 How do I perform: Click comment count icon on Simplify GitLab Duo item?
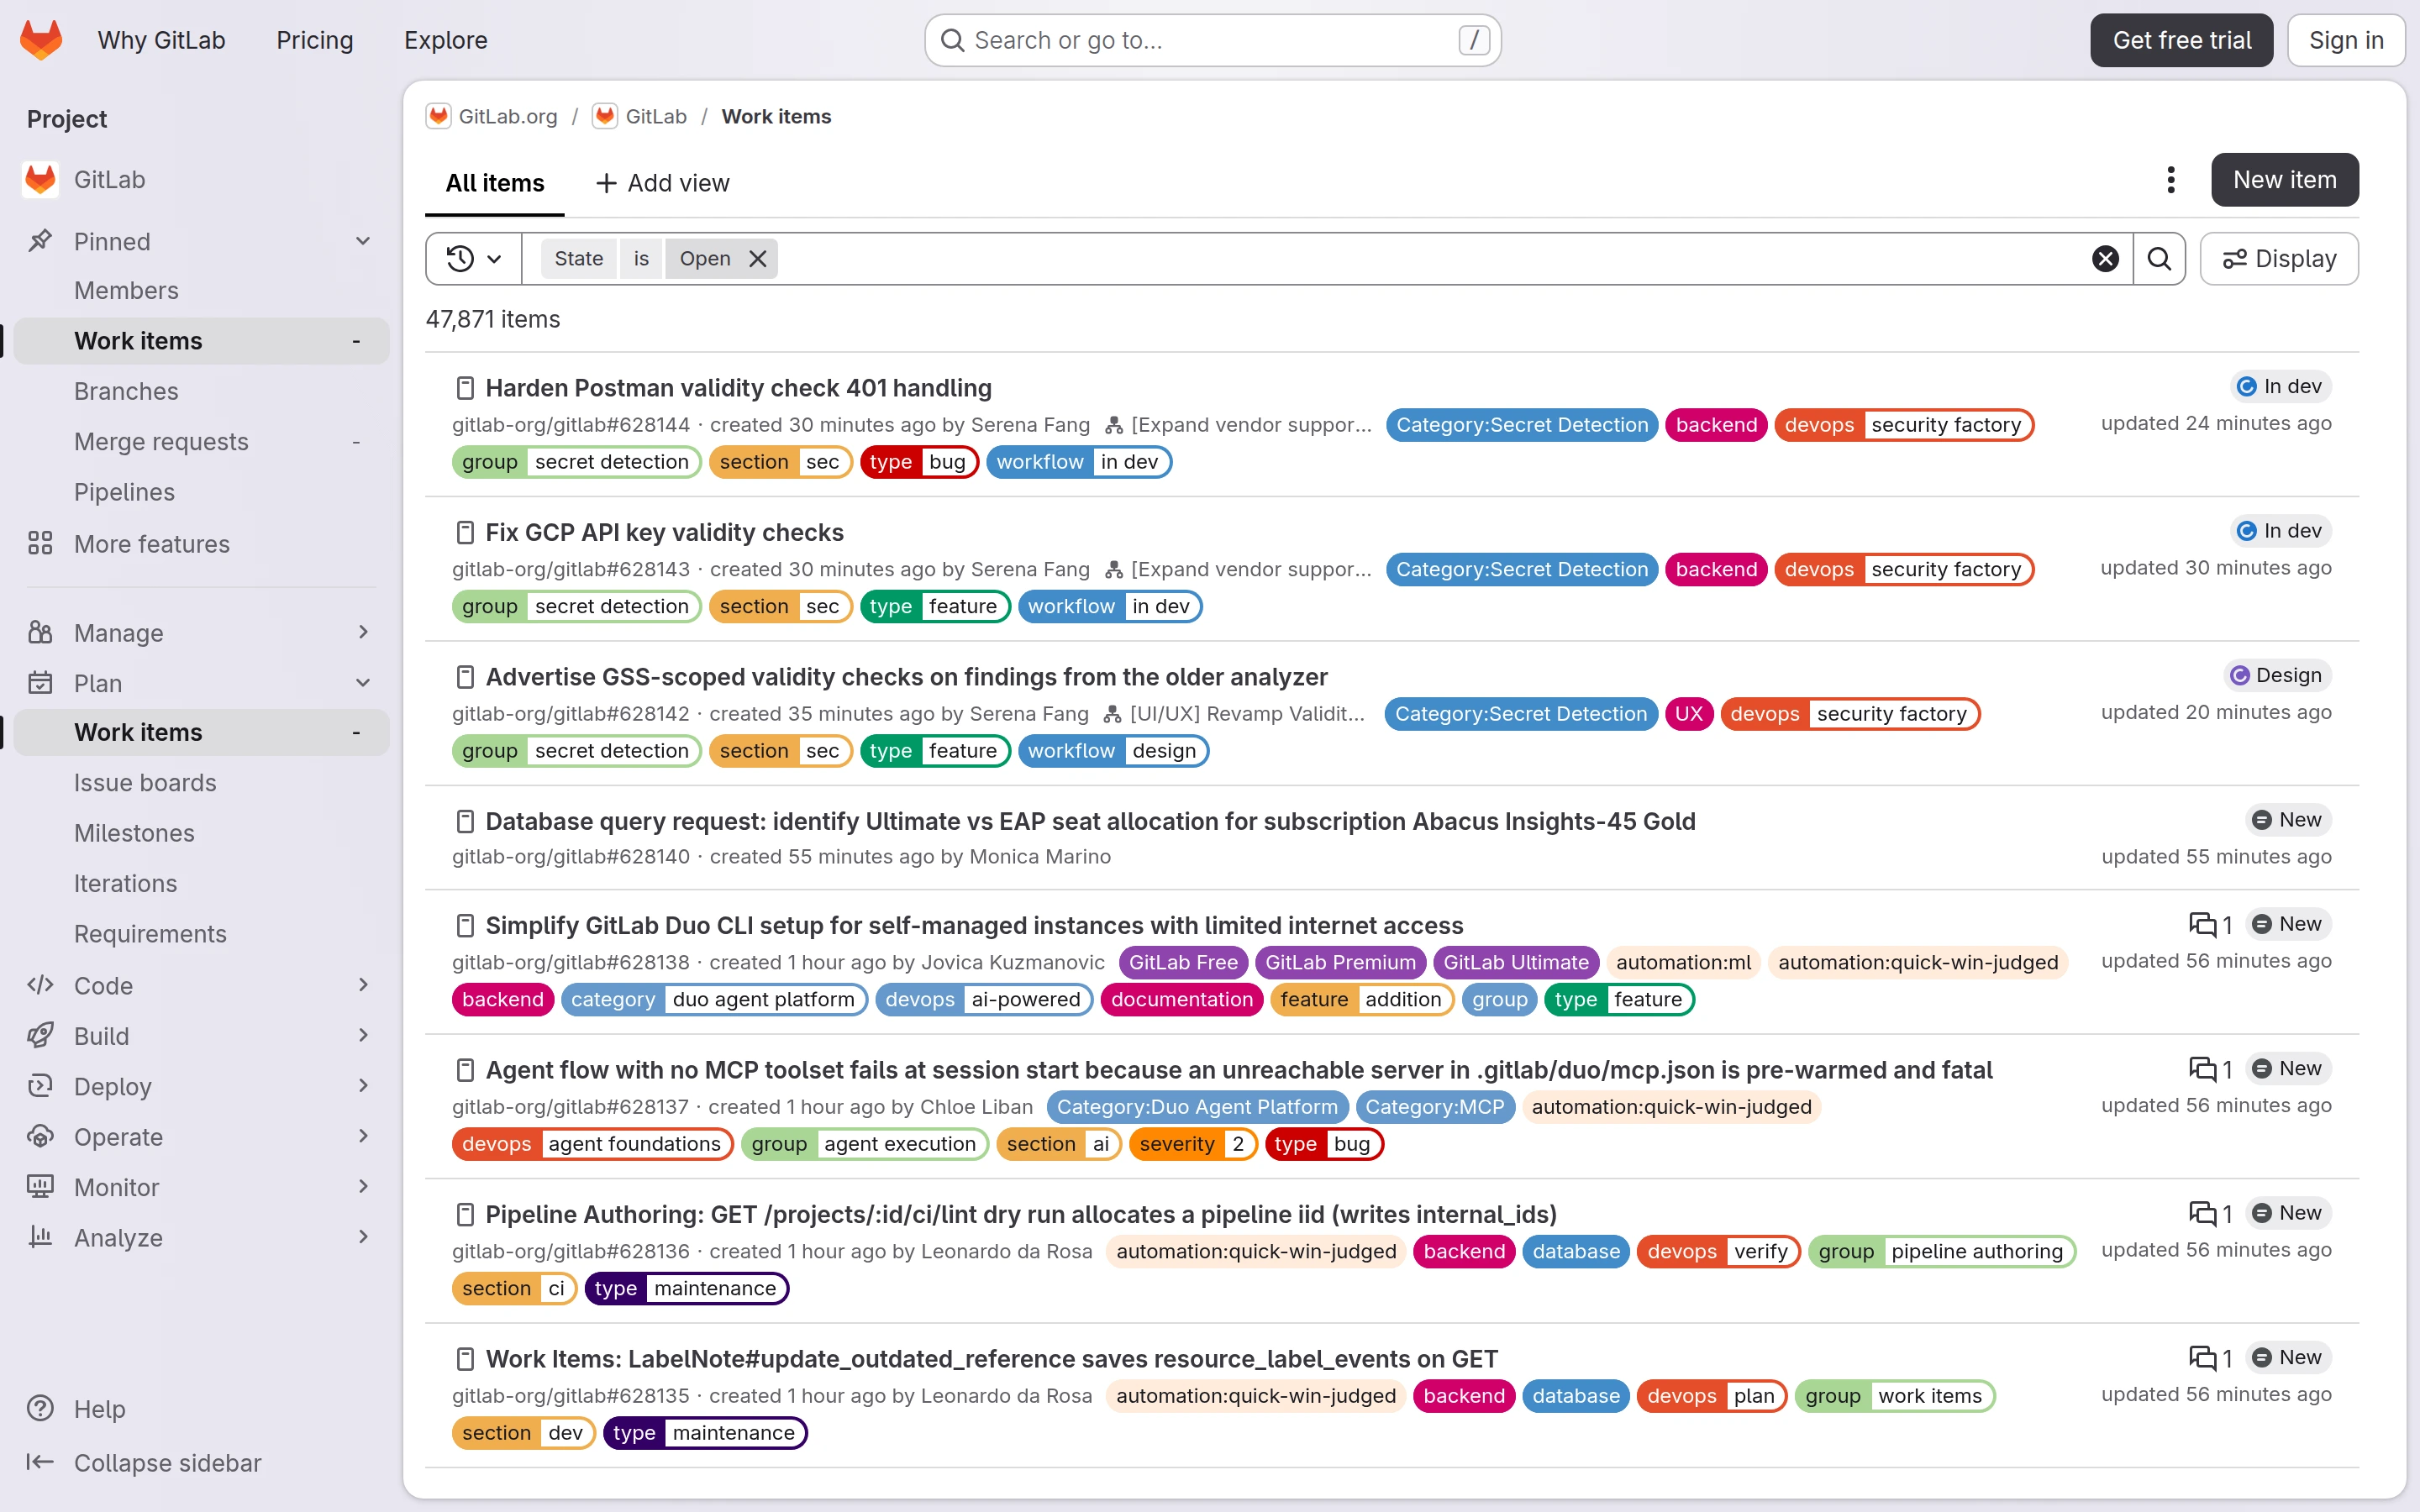2203,925
